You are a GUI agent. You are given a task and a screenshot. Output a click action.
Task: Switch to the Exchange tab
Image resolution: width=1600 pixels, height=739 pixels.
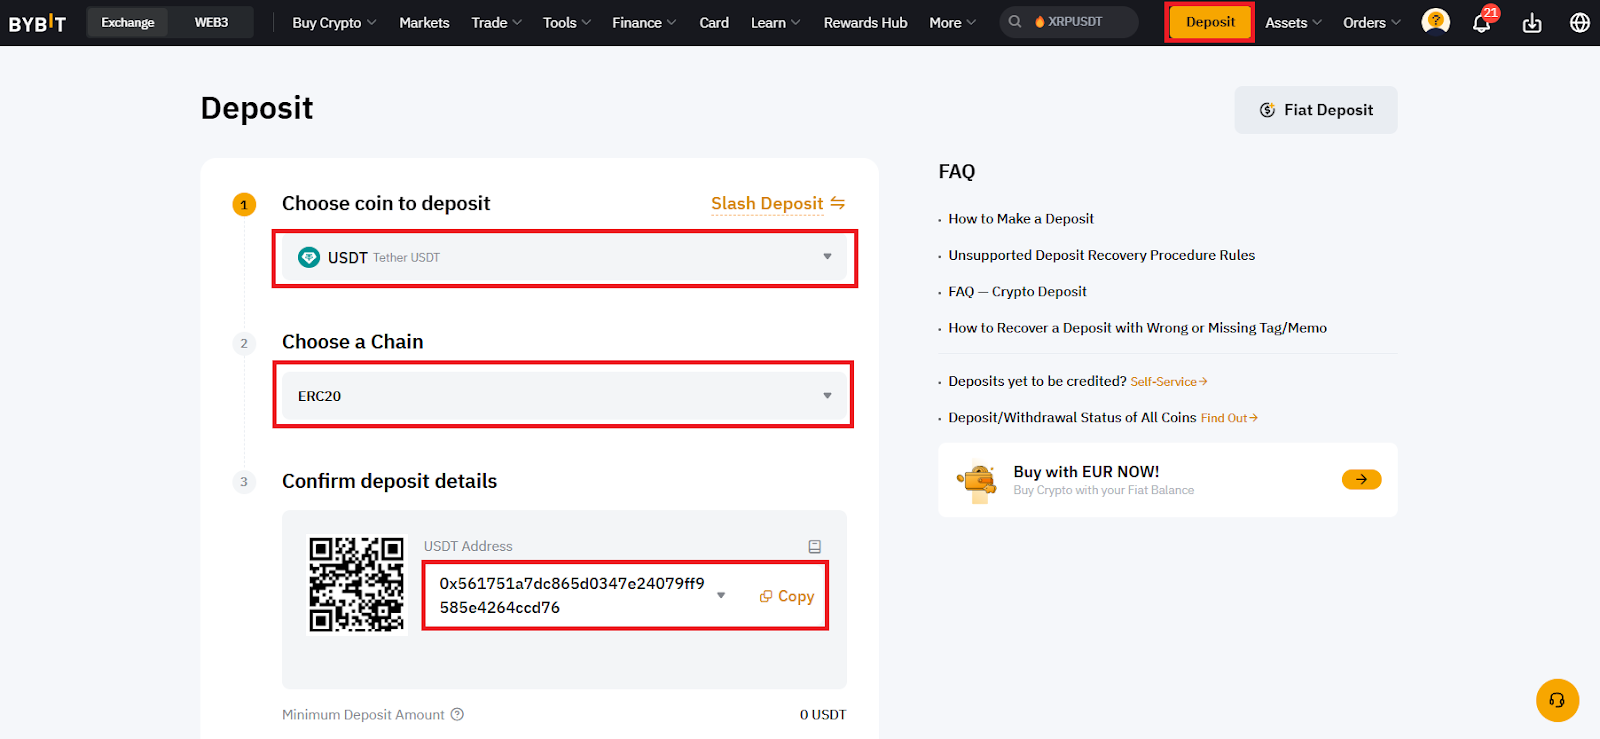[x=128, y=22]
